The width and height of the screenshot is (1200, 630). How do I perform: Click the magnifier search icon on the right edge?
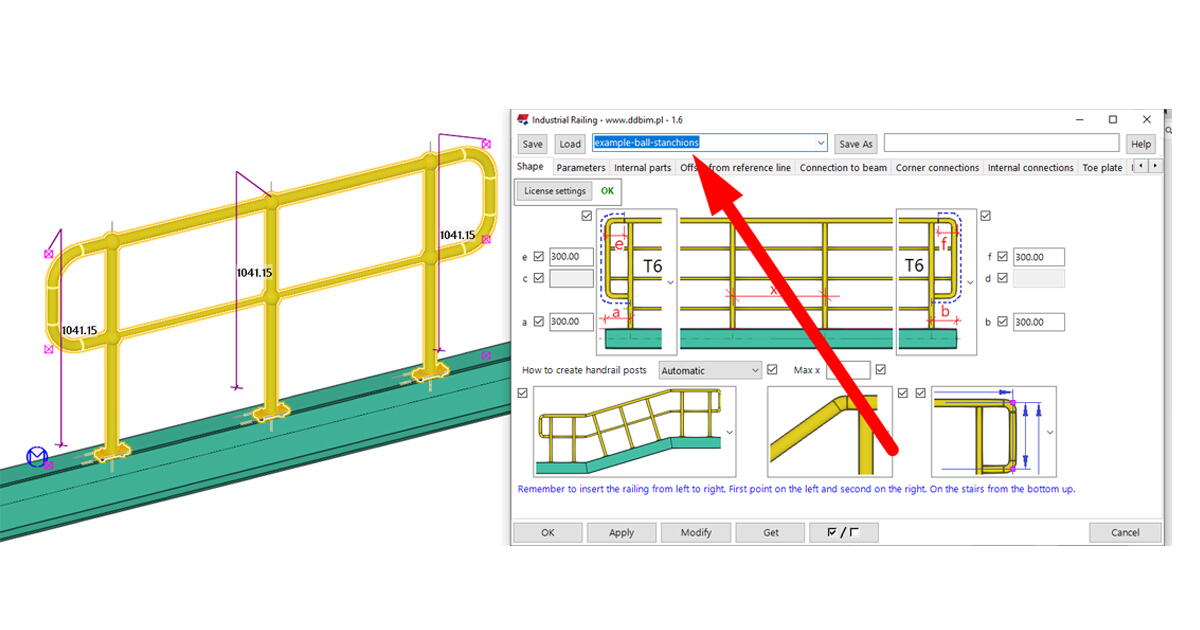(x=1167, y=130)
